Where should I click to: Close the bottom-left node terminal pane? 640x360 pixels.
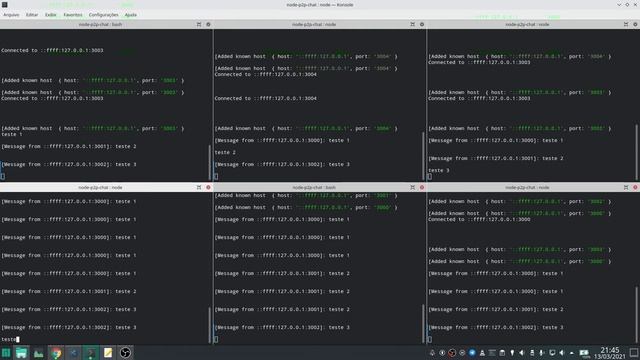(x=208, y=187)
